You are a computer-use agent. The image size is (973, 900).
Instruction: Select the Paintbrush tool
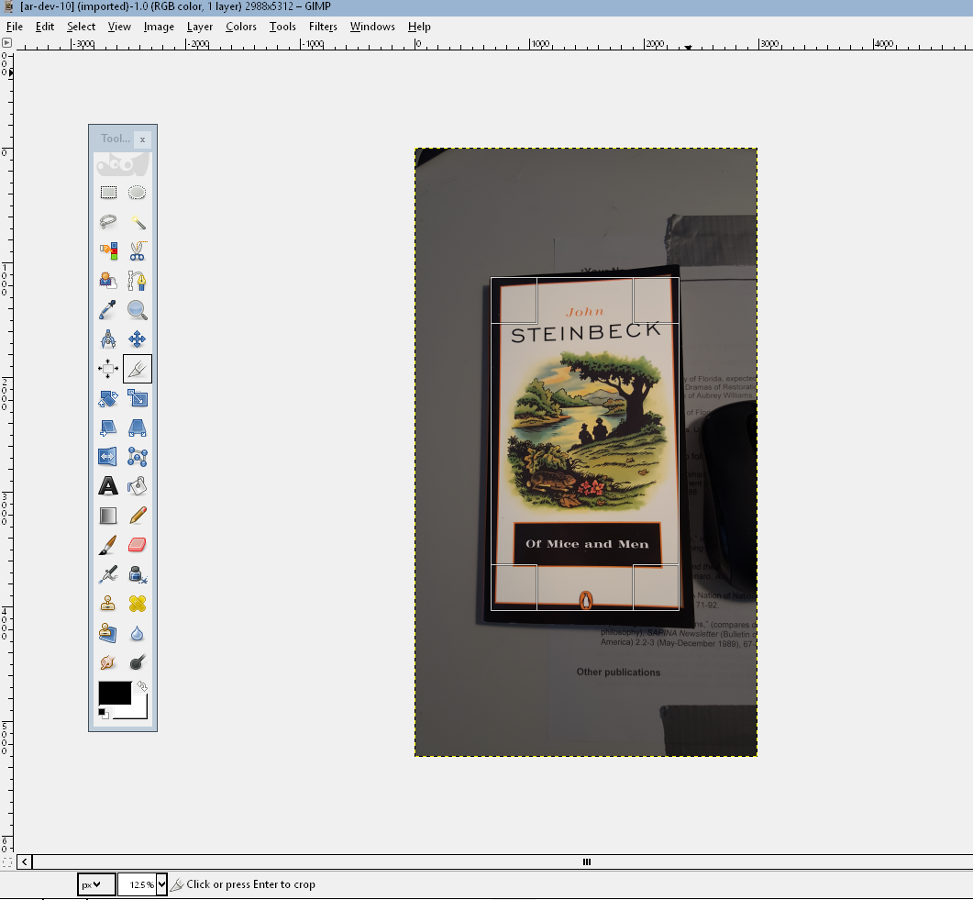107,544
